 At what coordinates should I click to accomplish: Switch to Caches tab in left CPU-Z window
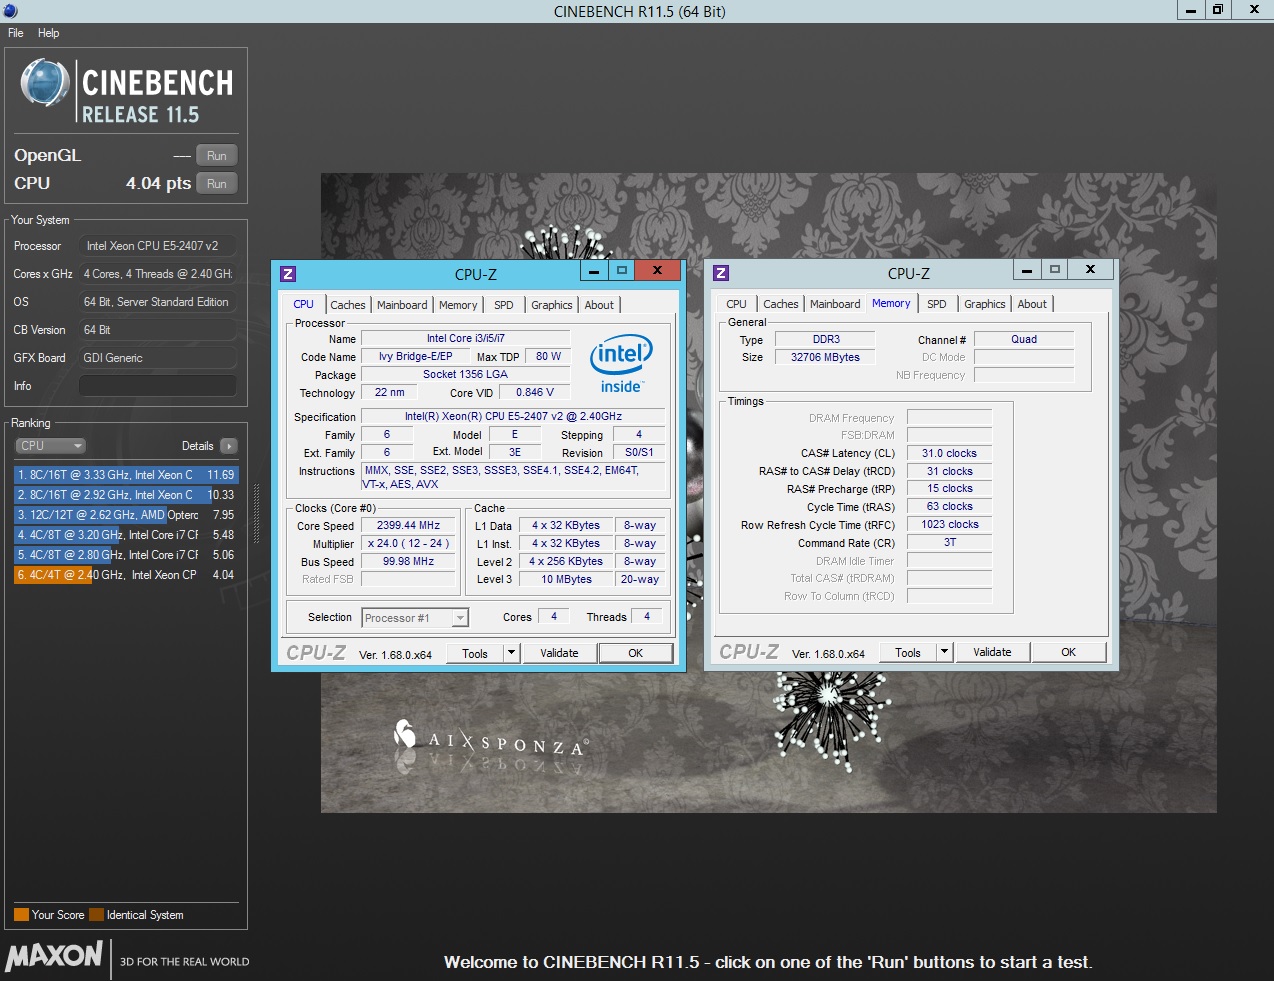348,305
